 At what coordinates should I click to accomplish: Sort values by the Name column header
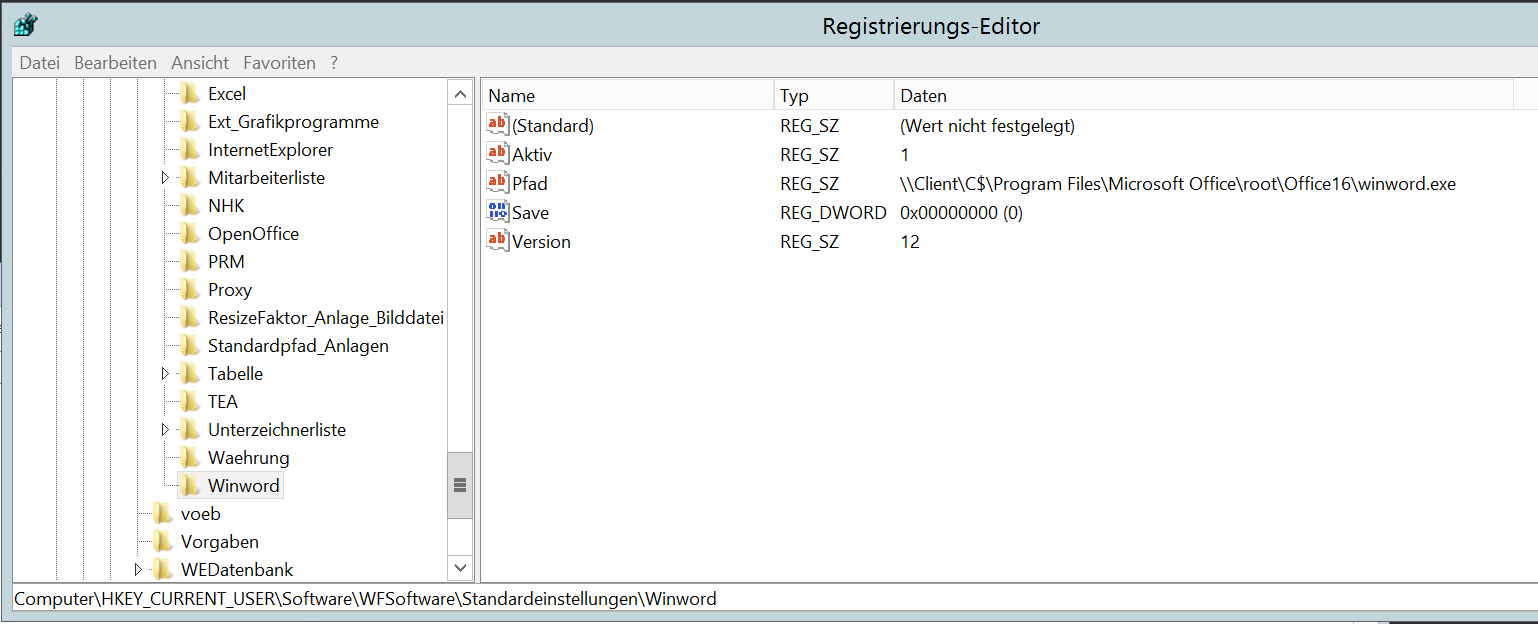coord(628,96)
